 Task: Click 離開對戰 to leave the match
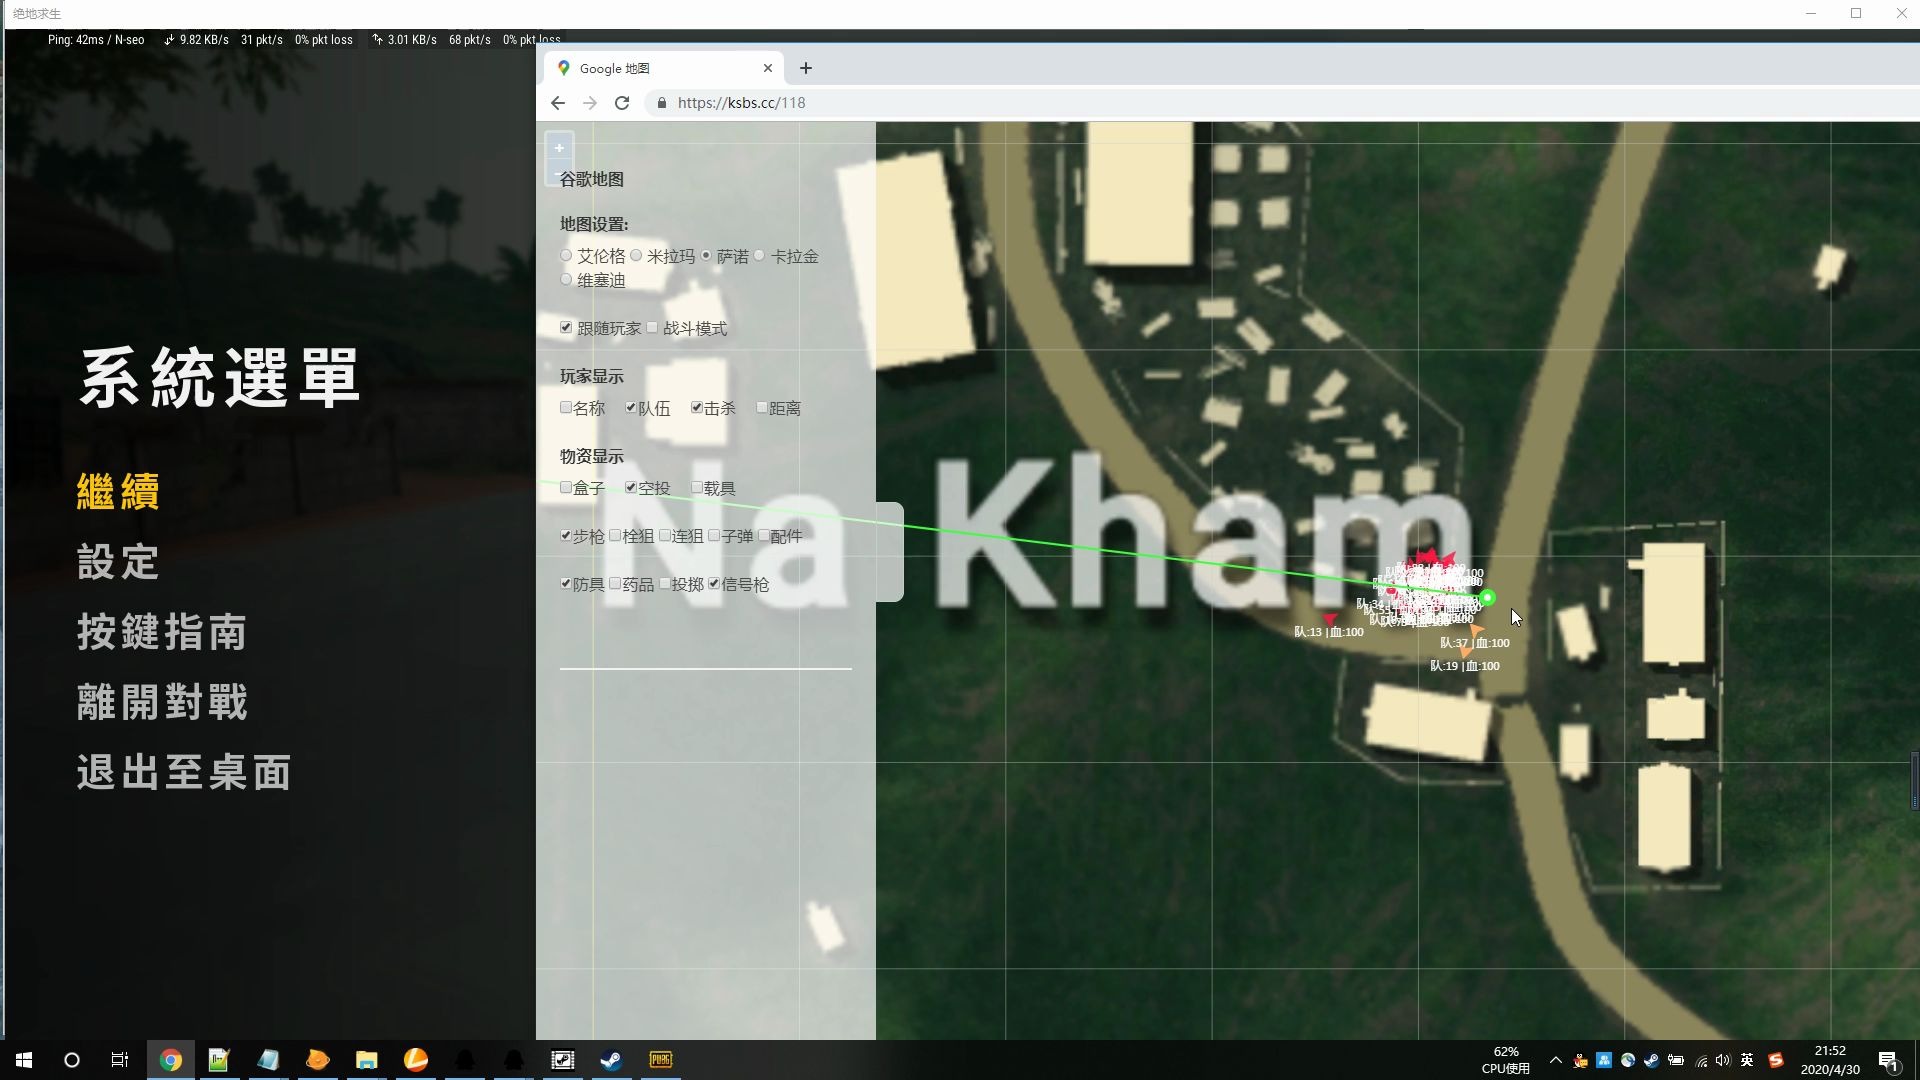pos(162,702)
